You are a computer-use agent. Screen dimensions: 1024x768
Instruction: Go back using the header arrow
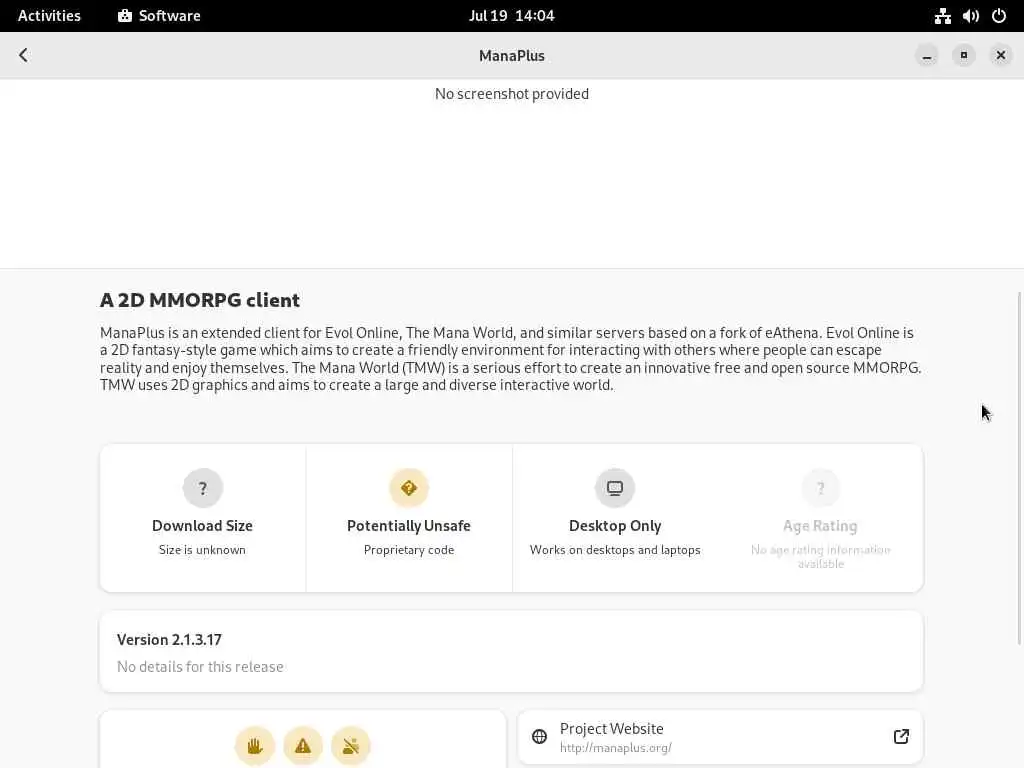pos(24,56)
